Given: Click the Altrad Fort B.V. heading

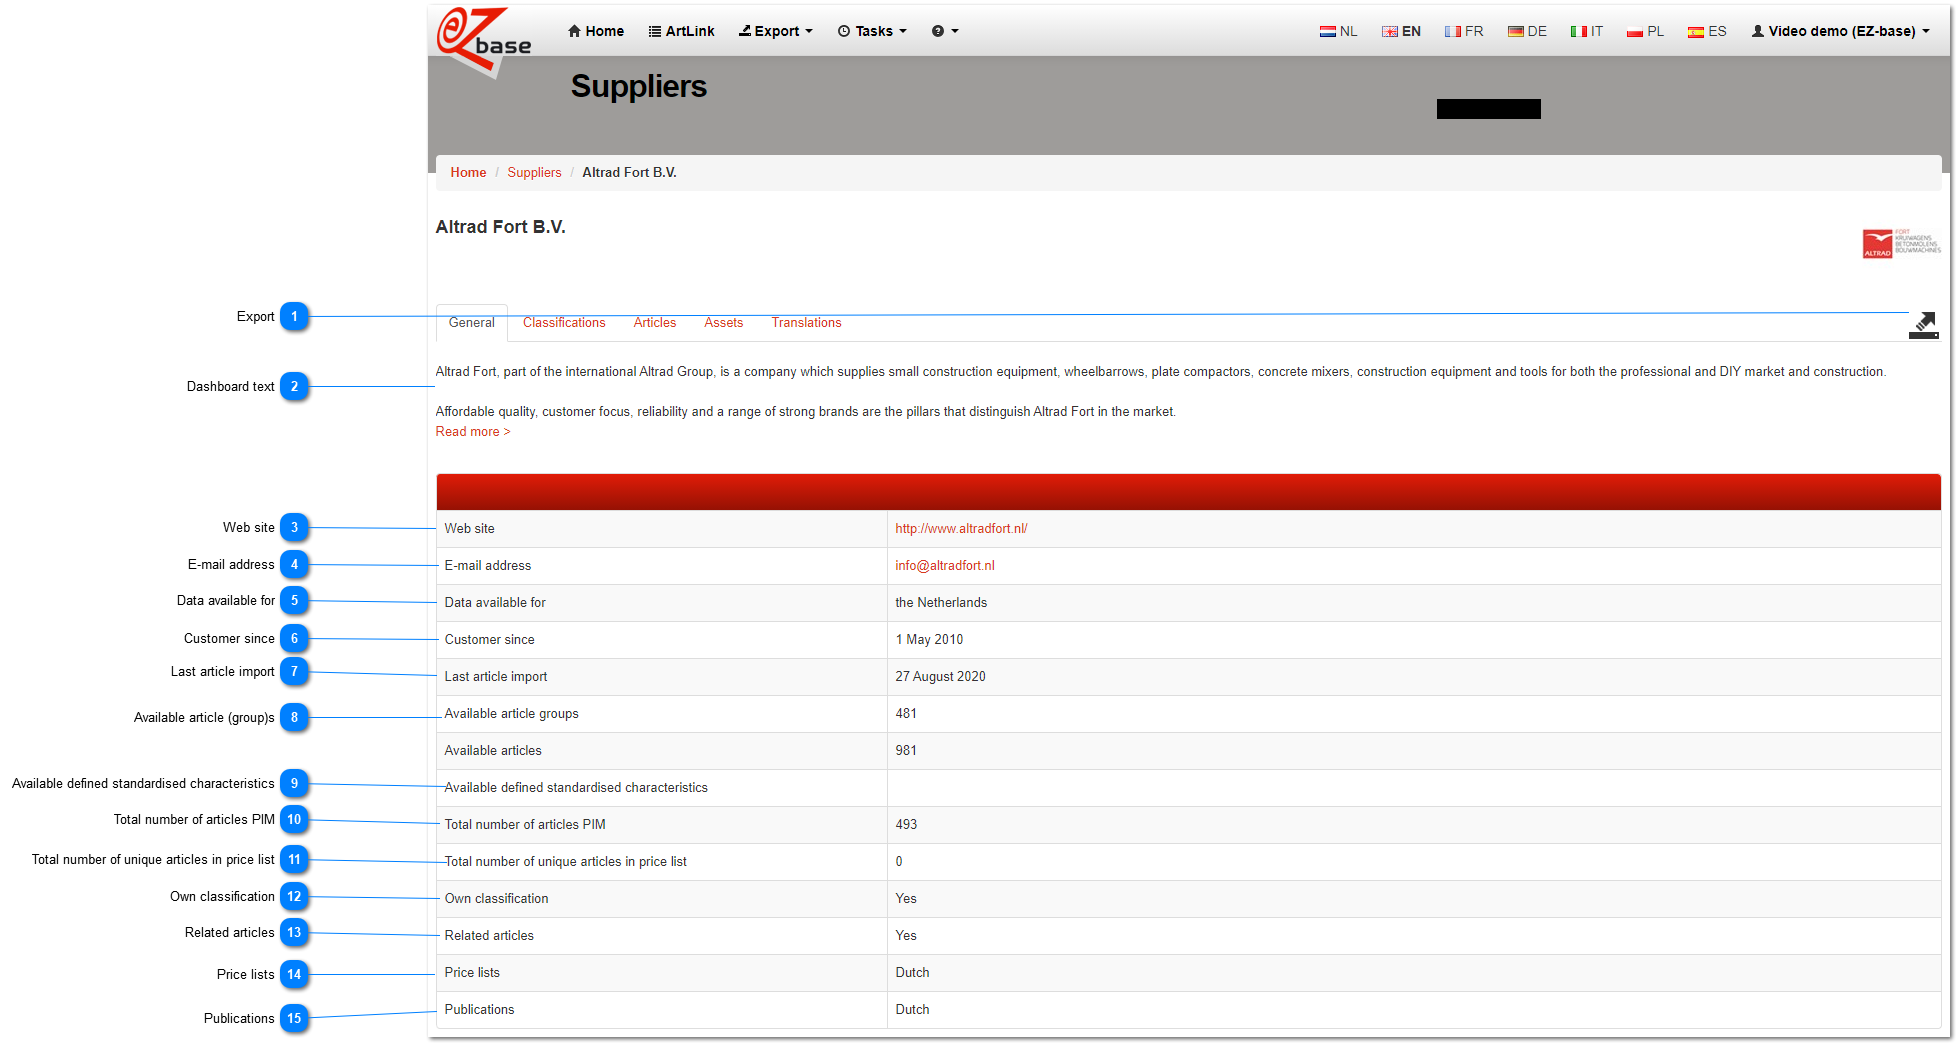Looking at the screenshot, I should 501,227.
